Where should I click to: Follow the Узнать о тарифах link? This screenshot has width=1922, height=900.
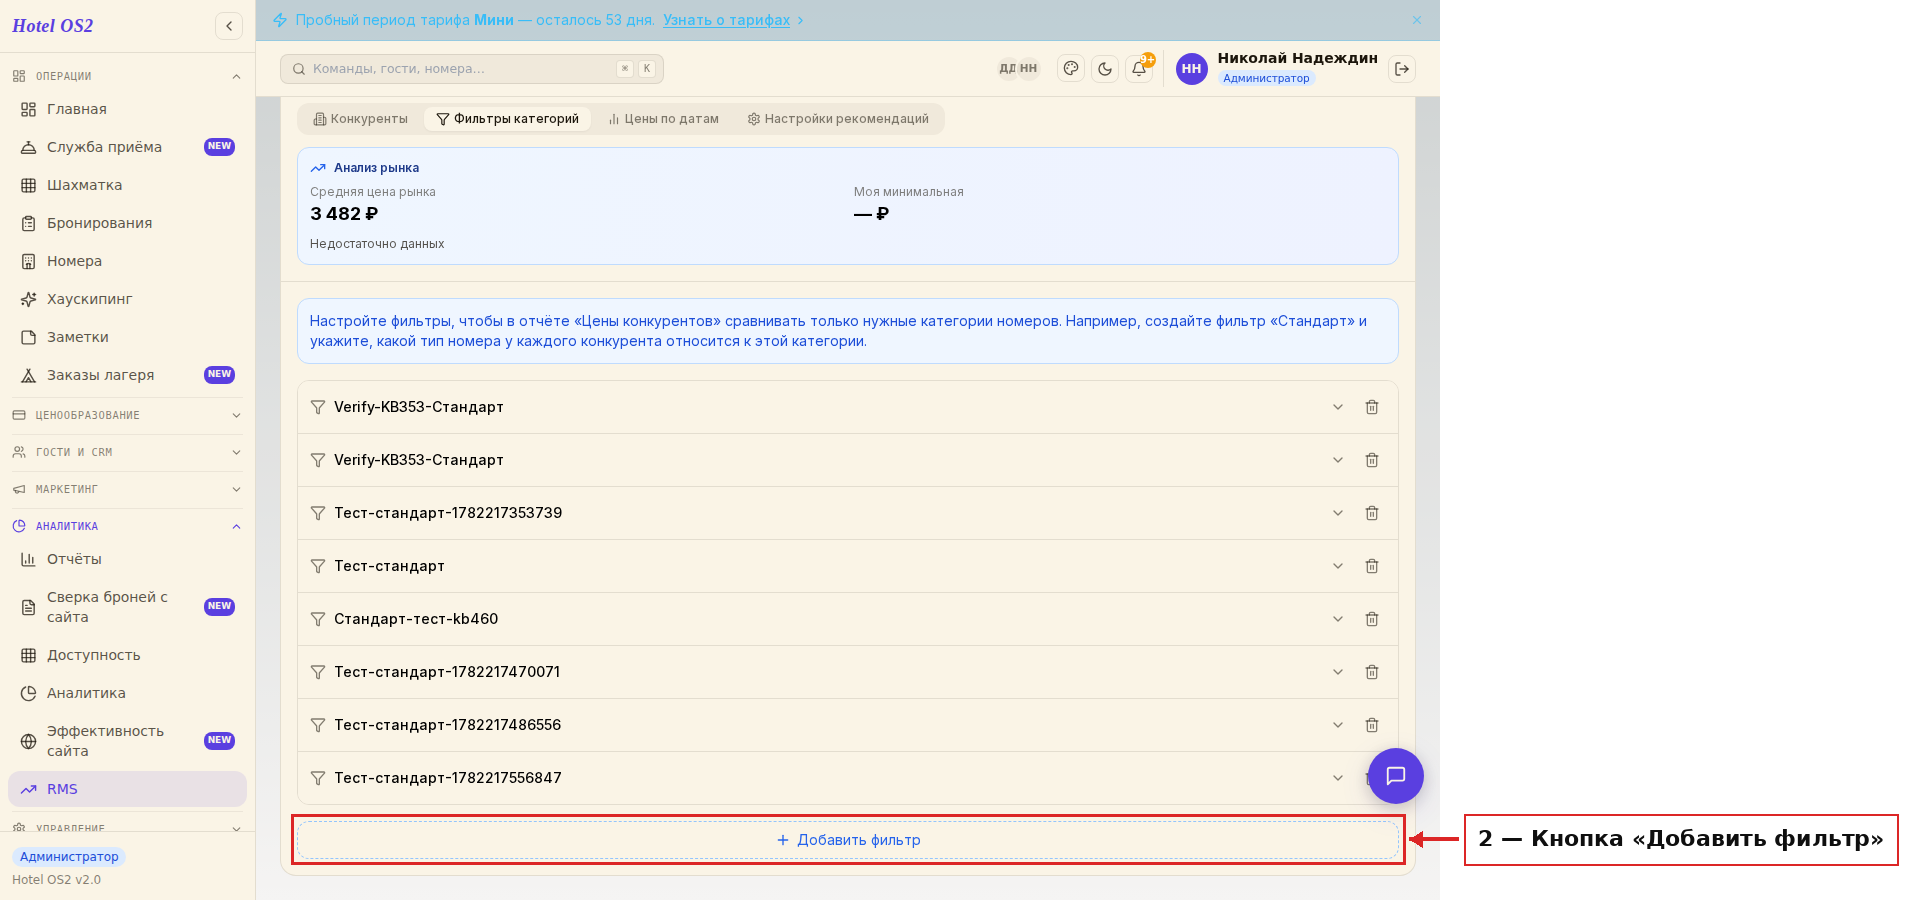(x=727, y=20)
